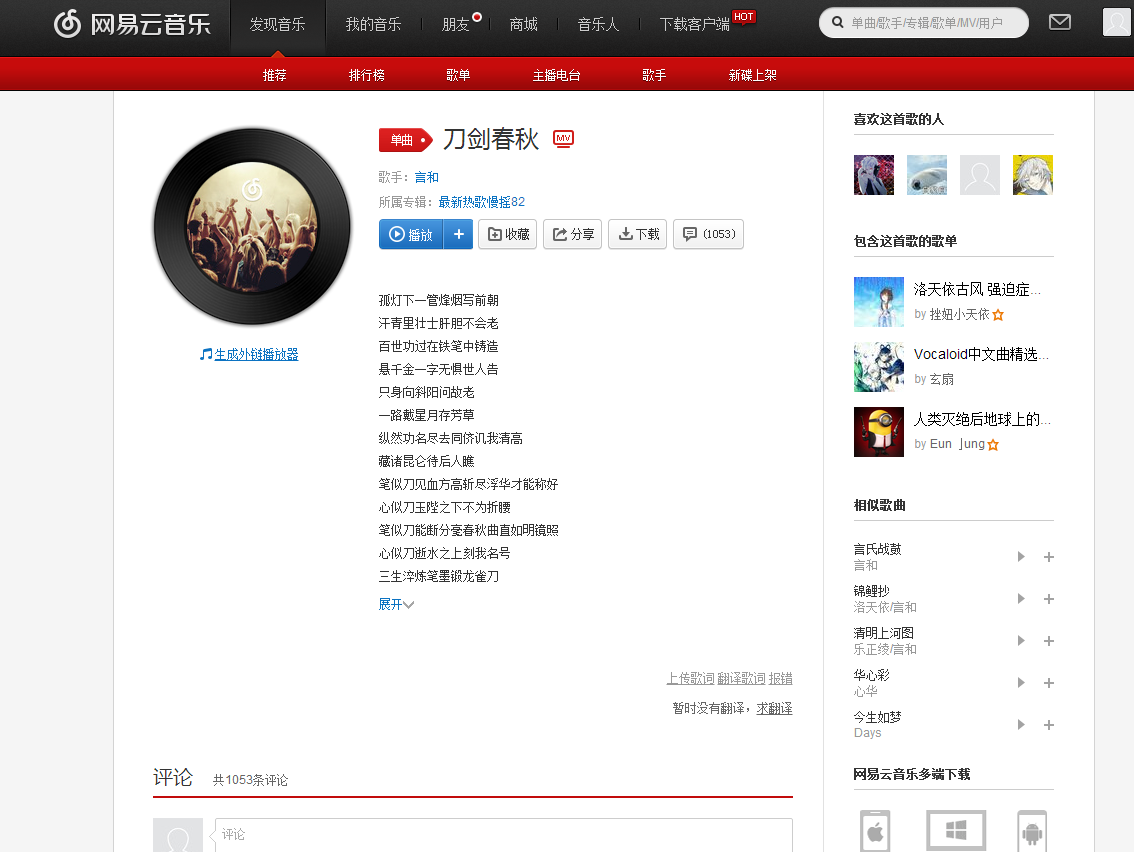The height and width of the screenshot is (852, 1134).
Task: Click 报错 link
Action: coord(780,678)
